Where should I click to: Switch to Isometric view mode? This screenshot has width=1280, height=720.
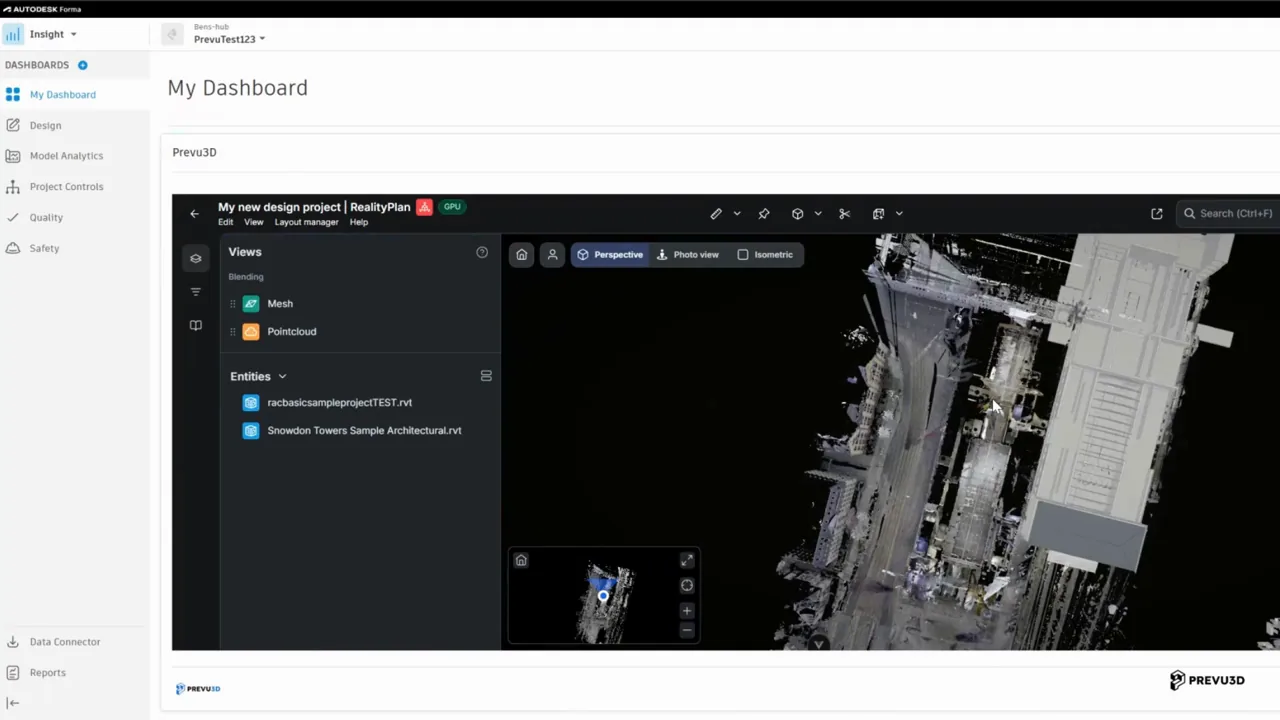[765, 255]
